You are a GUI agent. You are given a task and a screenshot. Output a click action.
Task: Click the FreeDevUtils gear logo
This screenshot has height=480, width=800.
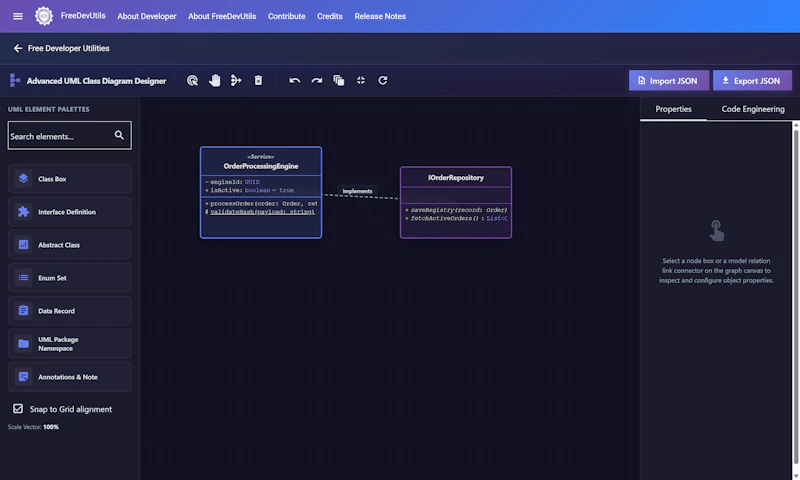(44, 16)
